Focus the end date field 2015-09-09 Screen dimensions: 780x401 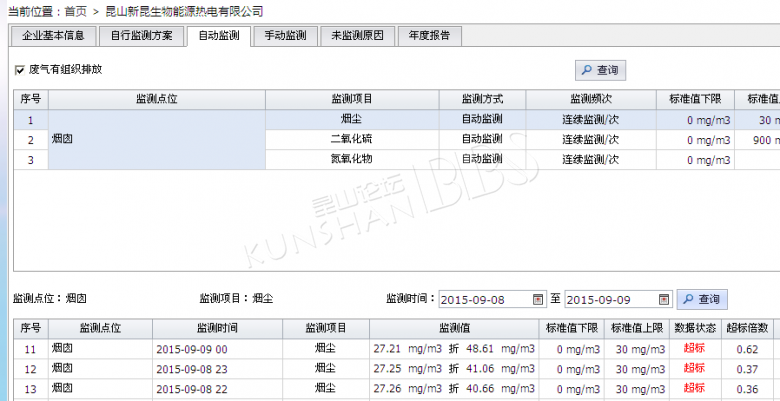pos(610,299)
